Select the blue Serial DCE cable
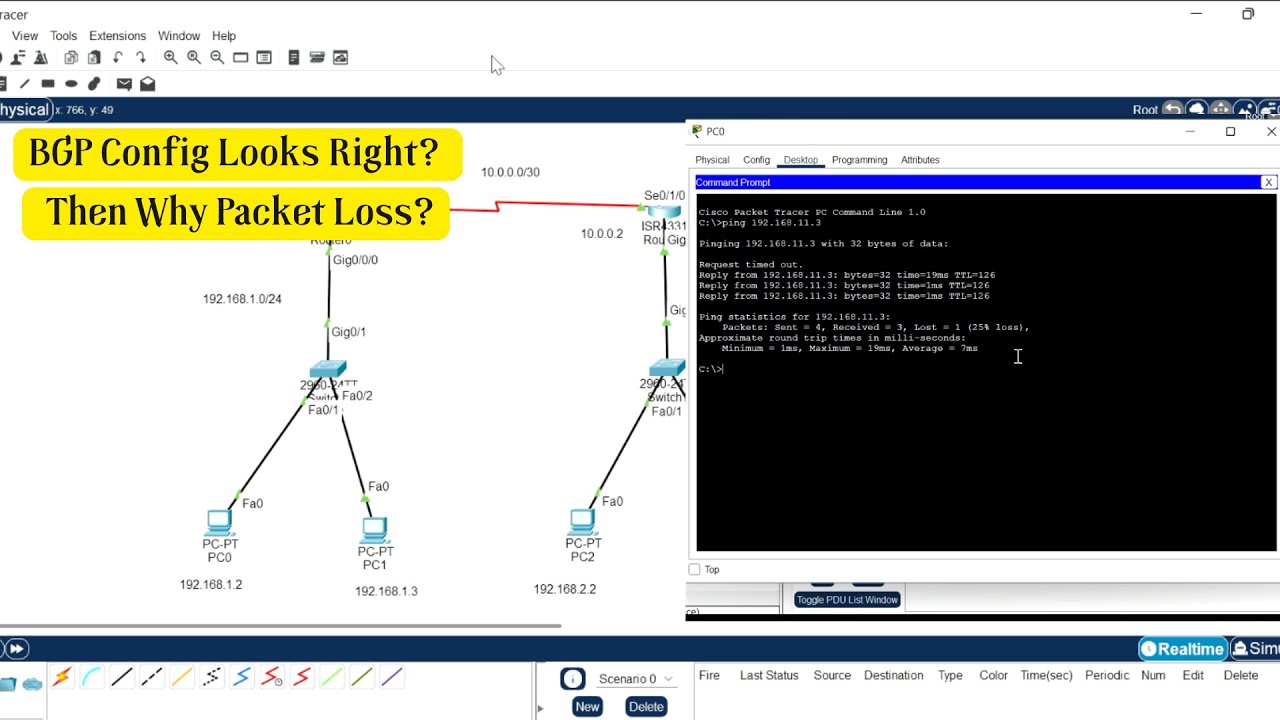 tap(242, 677)
